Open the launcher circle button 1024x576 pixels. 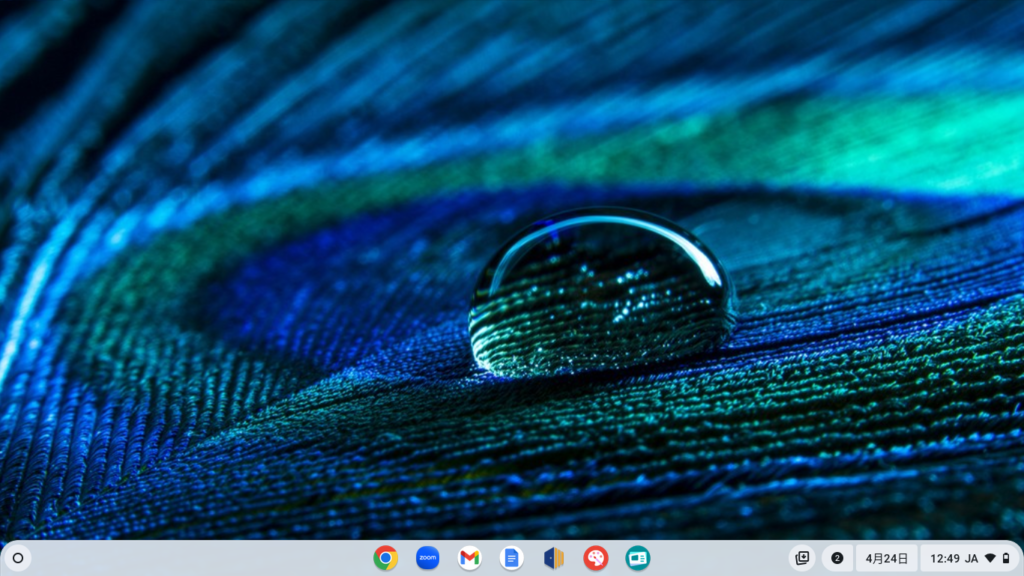click(18, 558)
